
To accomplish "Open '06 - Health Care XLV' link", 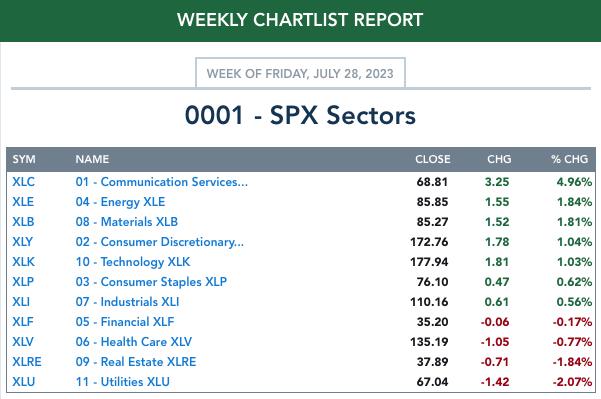I will pyautogui.click(x=134, y=342).
